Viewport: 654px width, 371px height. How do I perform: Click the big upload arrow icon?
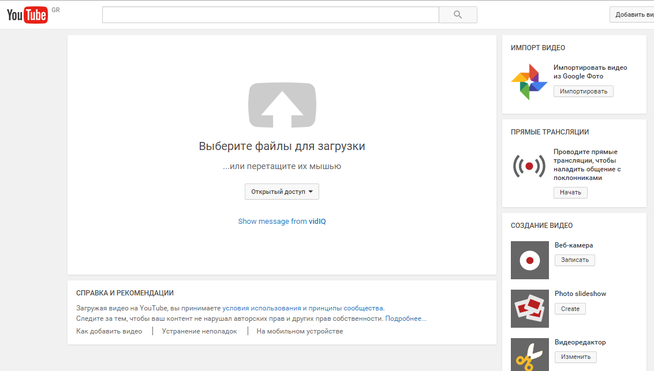[x=282, y=105]
